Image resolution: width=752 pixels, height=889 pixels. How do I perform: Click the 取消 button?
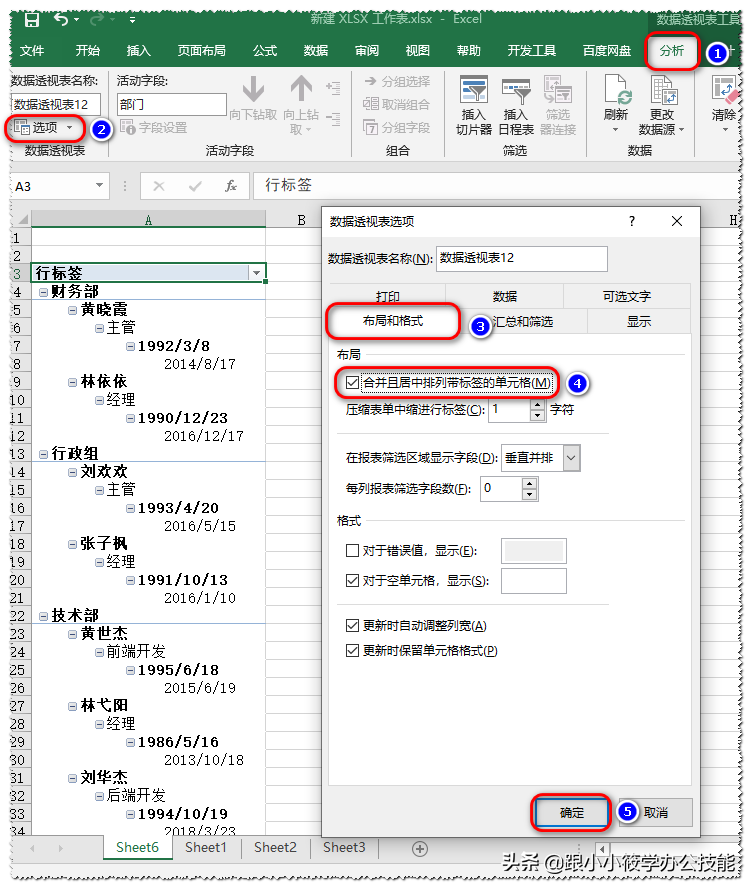pyautogui.click(x=656, y=813)
